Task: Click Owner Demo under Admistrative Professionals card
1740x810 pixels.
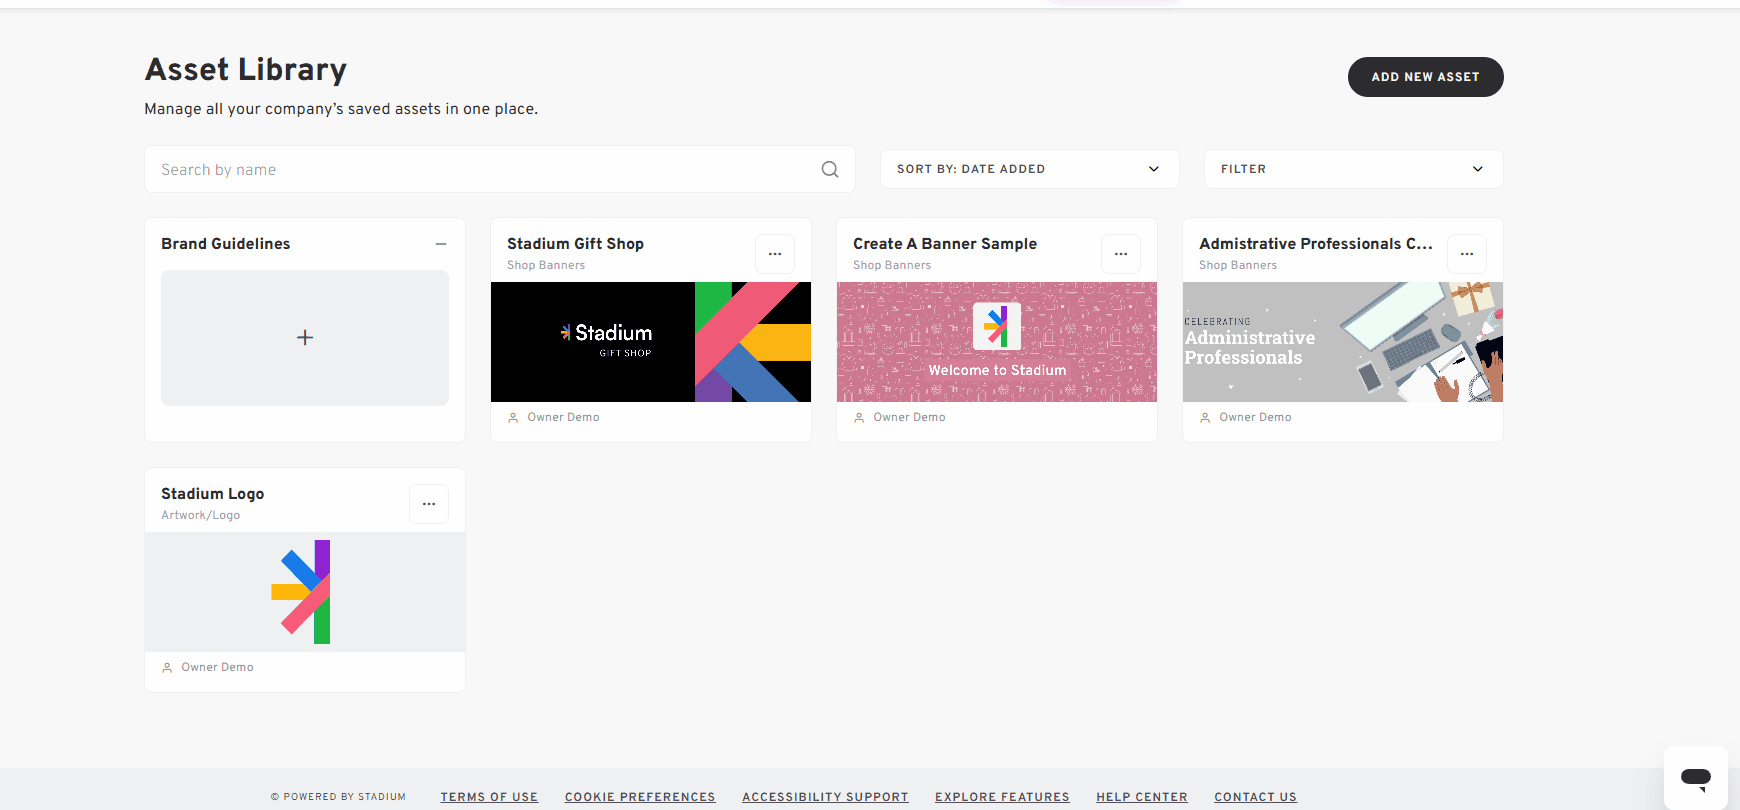Action: click(x=1255, y=417)
